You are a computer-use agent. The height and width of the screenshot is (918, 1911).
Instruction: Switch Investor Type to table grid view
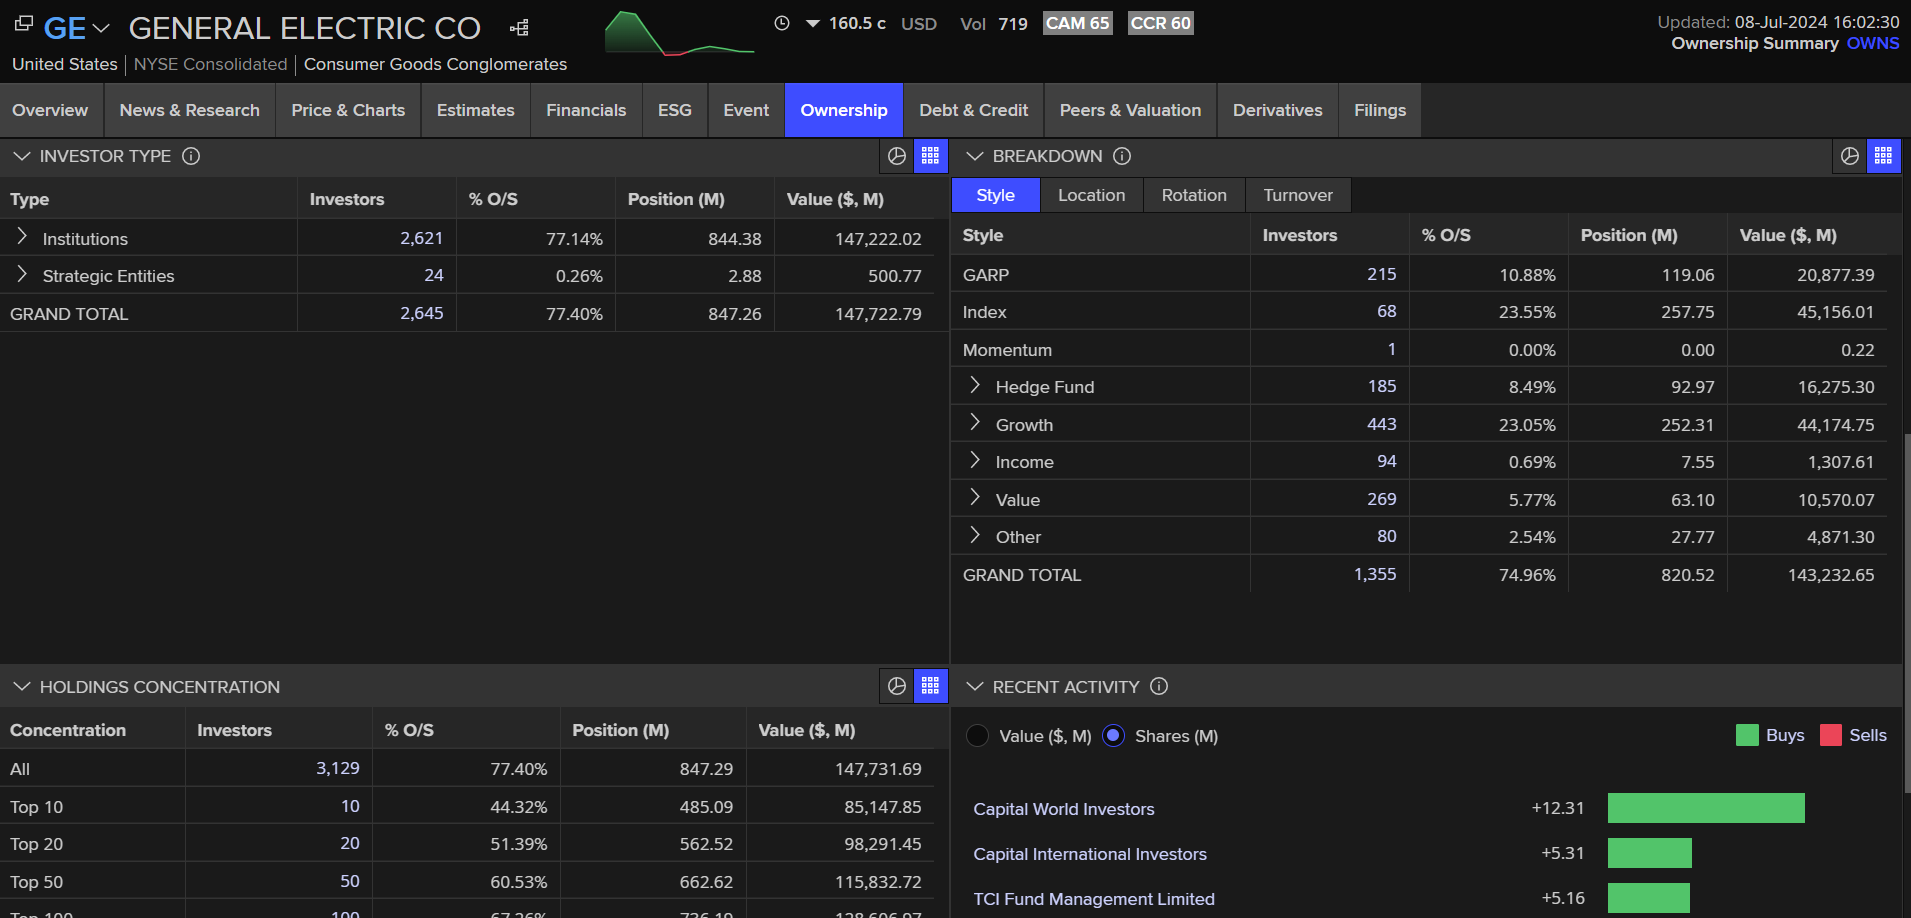931,156
